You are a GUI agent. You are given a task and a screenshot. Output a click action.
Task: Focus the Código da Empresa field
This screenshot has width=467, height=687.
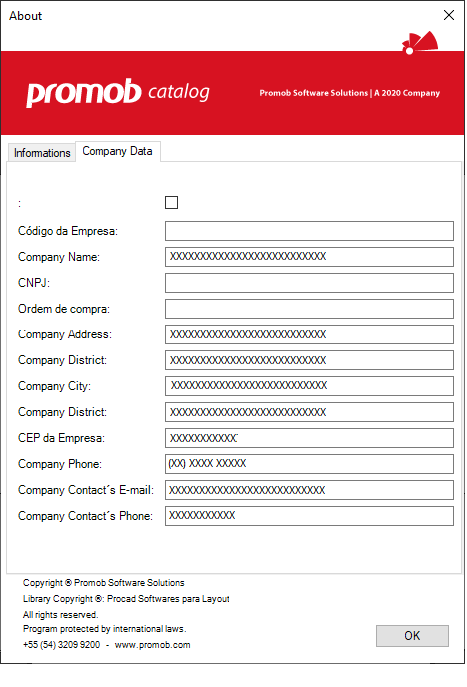click(x=309, y=231)
